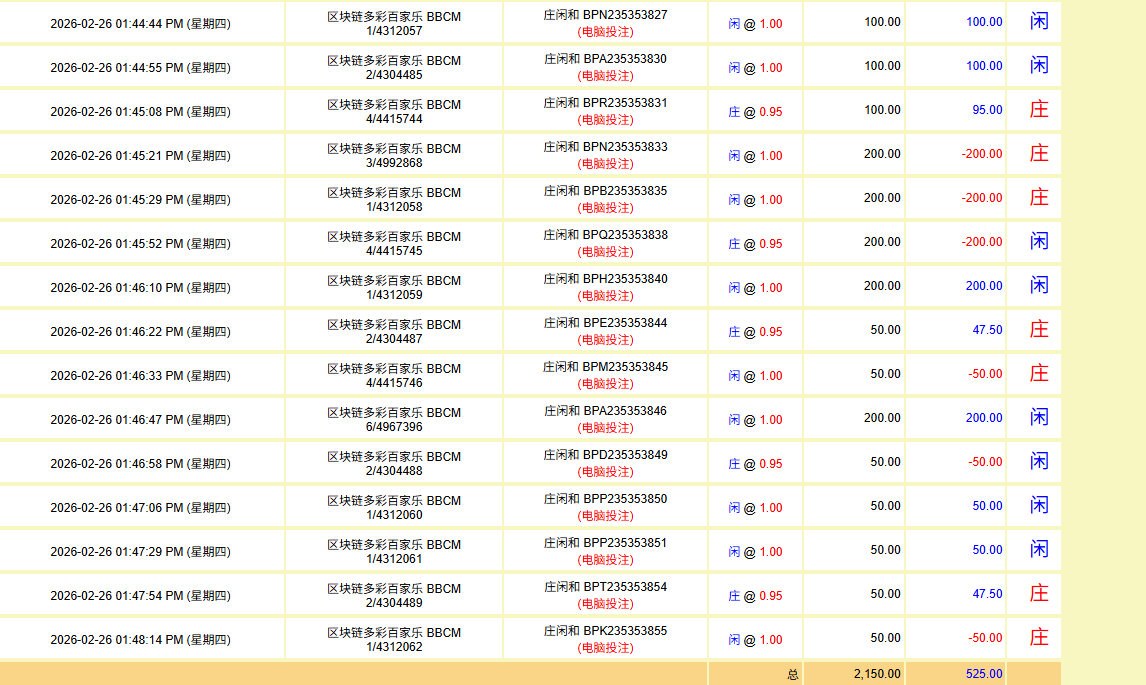The width and height of the screenshot is (1146, 685).
Task: Click the 闲 result icon in 01:45:52 PM row
Action: (x=1039, y=241)
